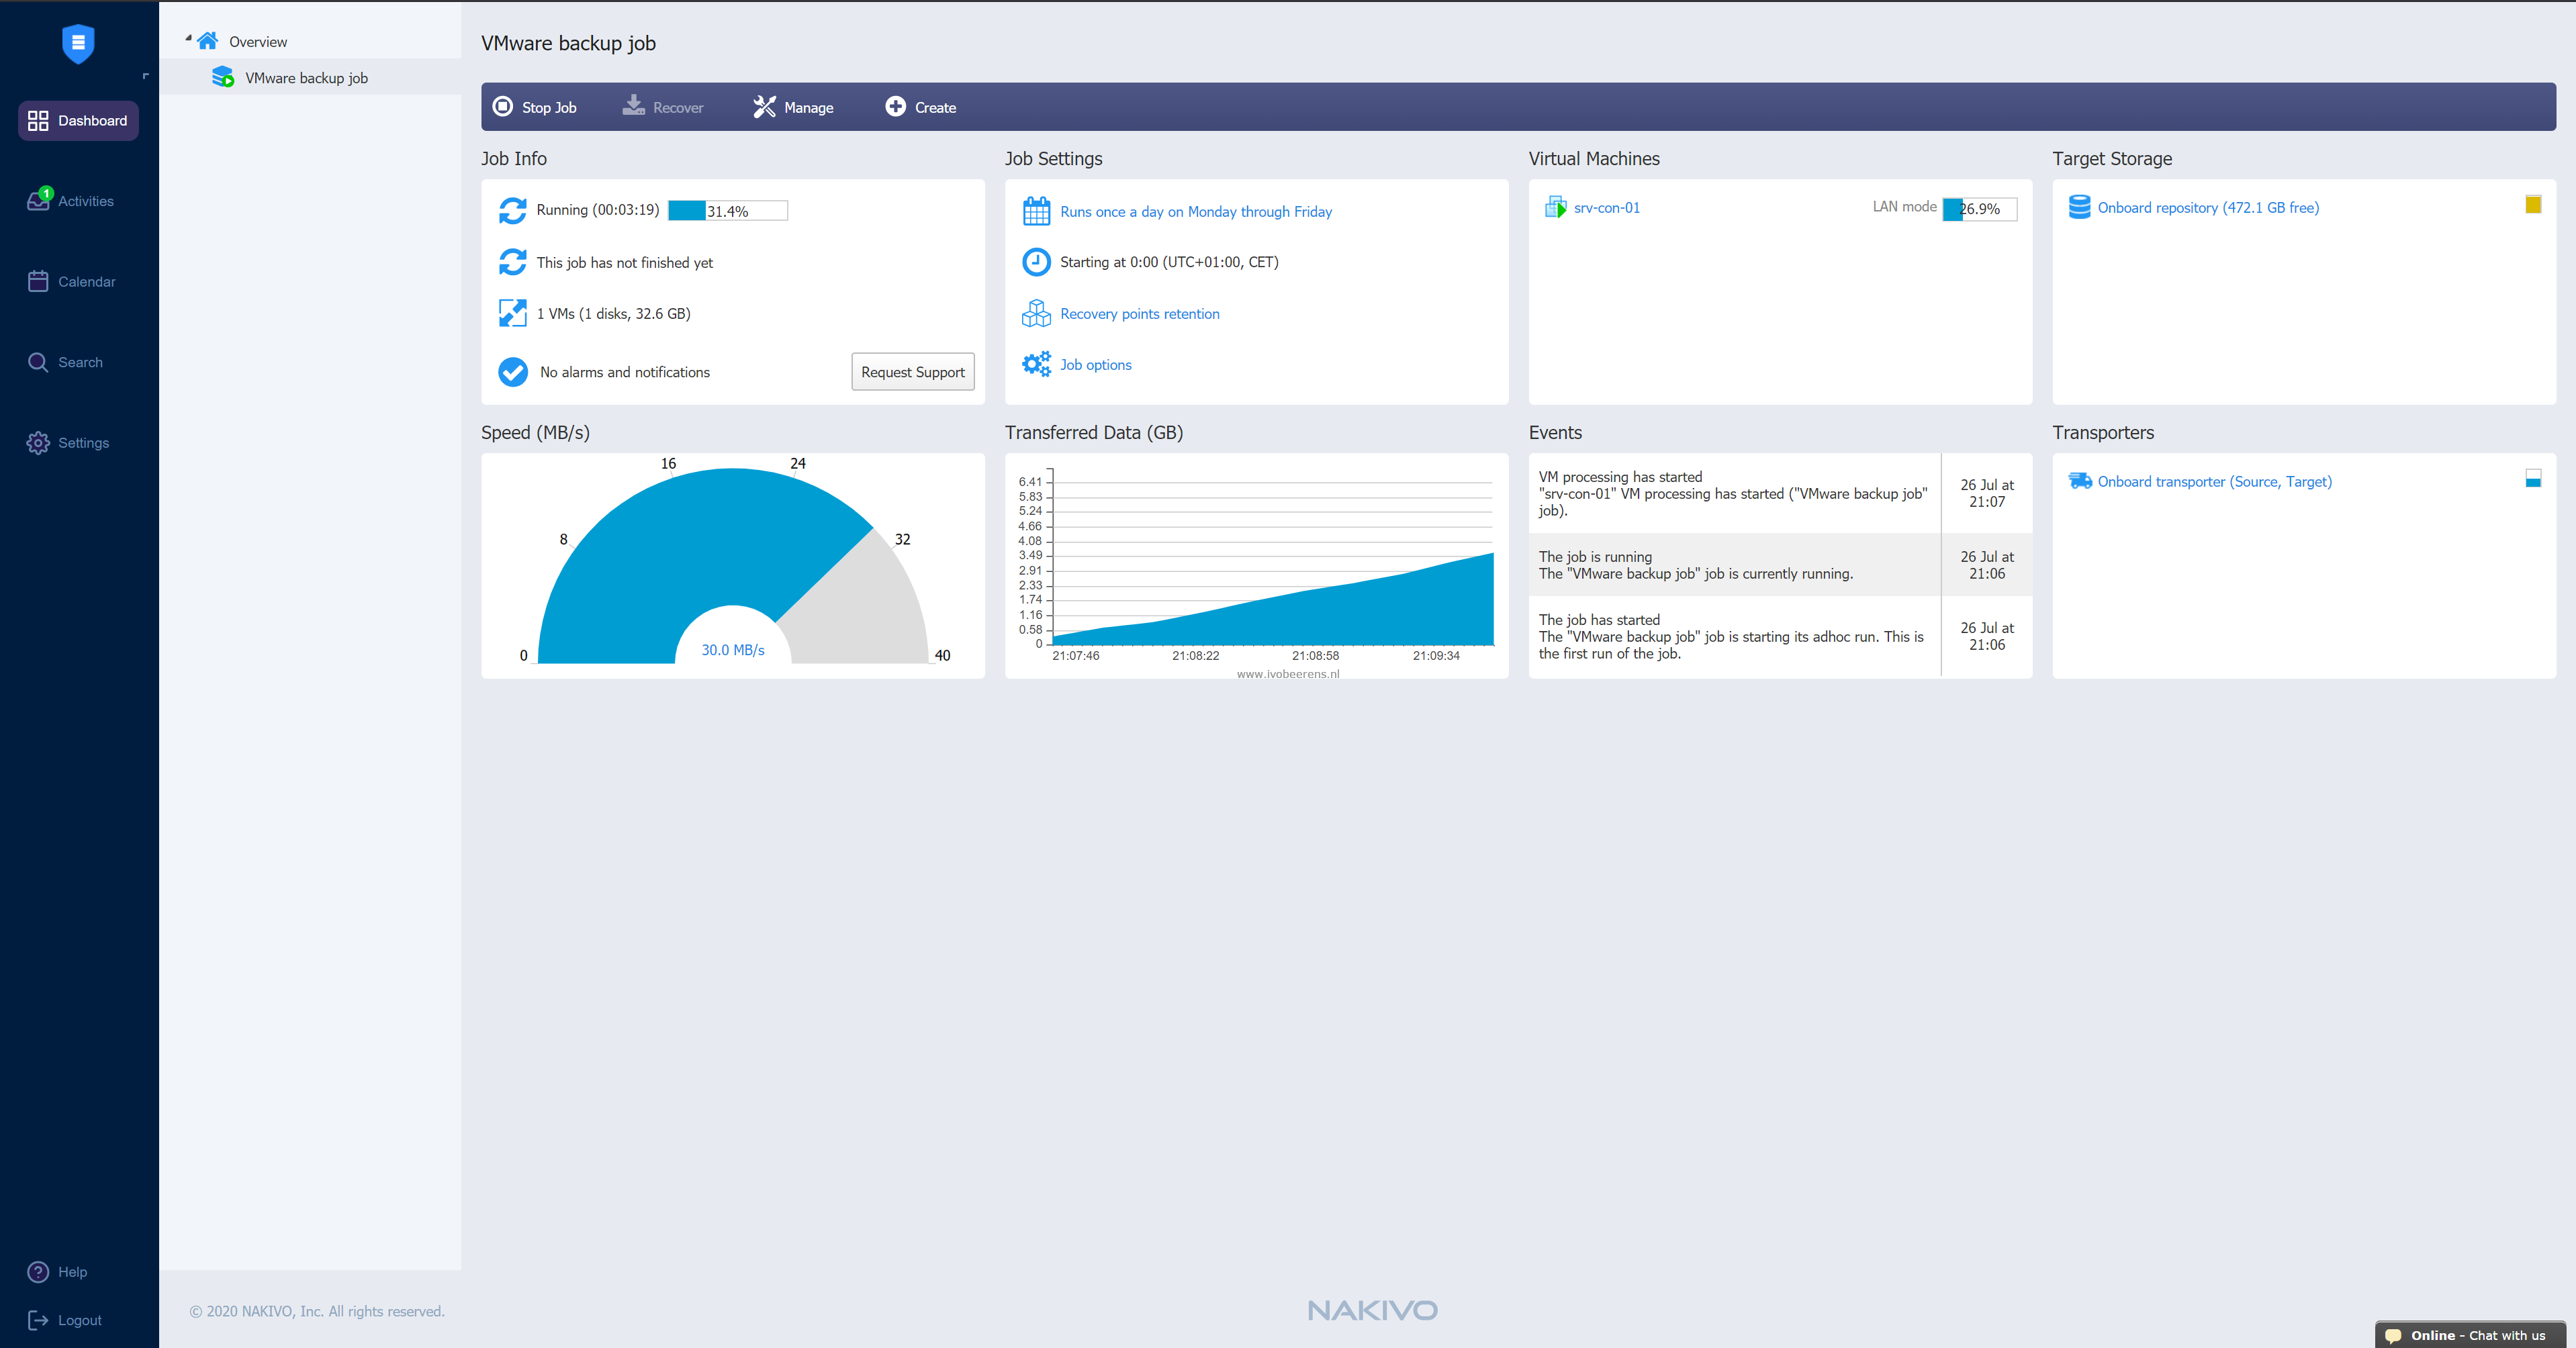Click the schedule calendar icon
Image resolution: width=2576 pixels, height=1348 pixels.
click(1036, 211)
